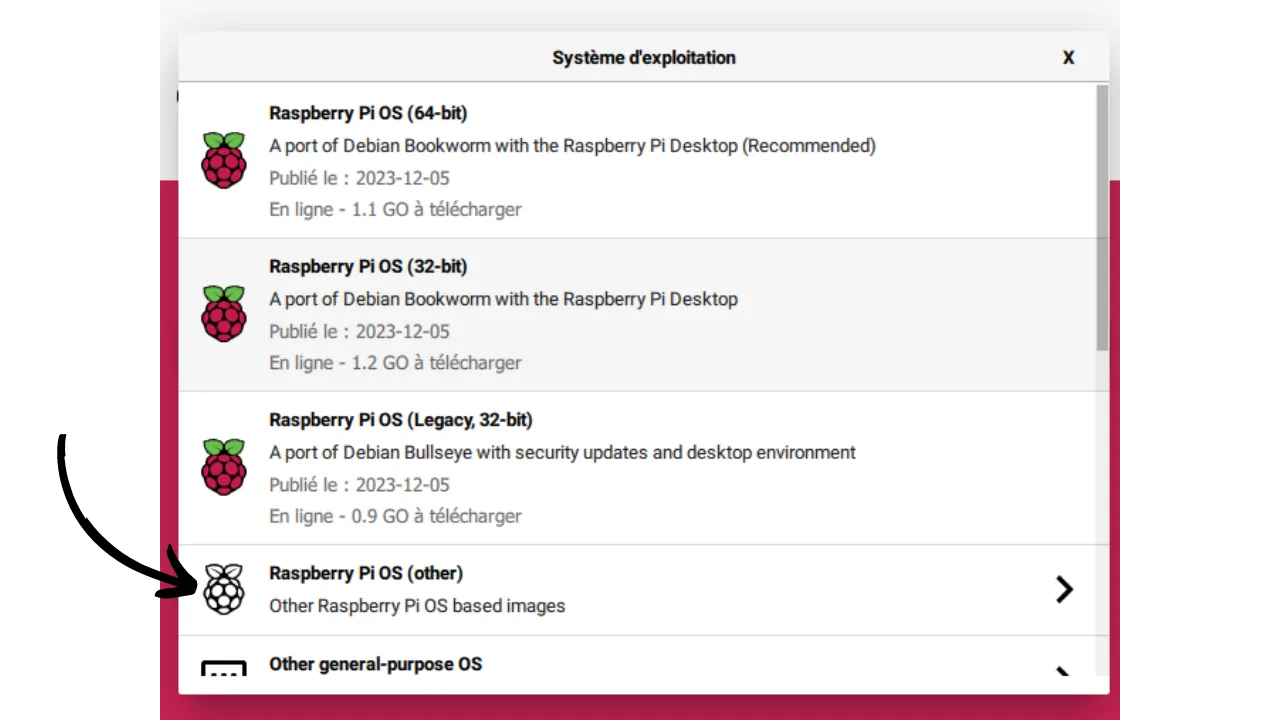Click the Legacy 32-bit raspberry icon
The image size is (1280, 720).
tap(223, 467)
